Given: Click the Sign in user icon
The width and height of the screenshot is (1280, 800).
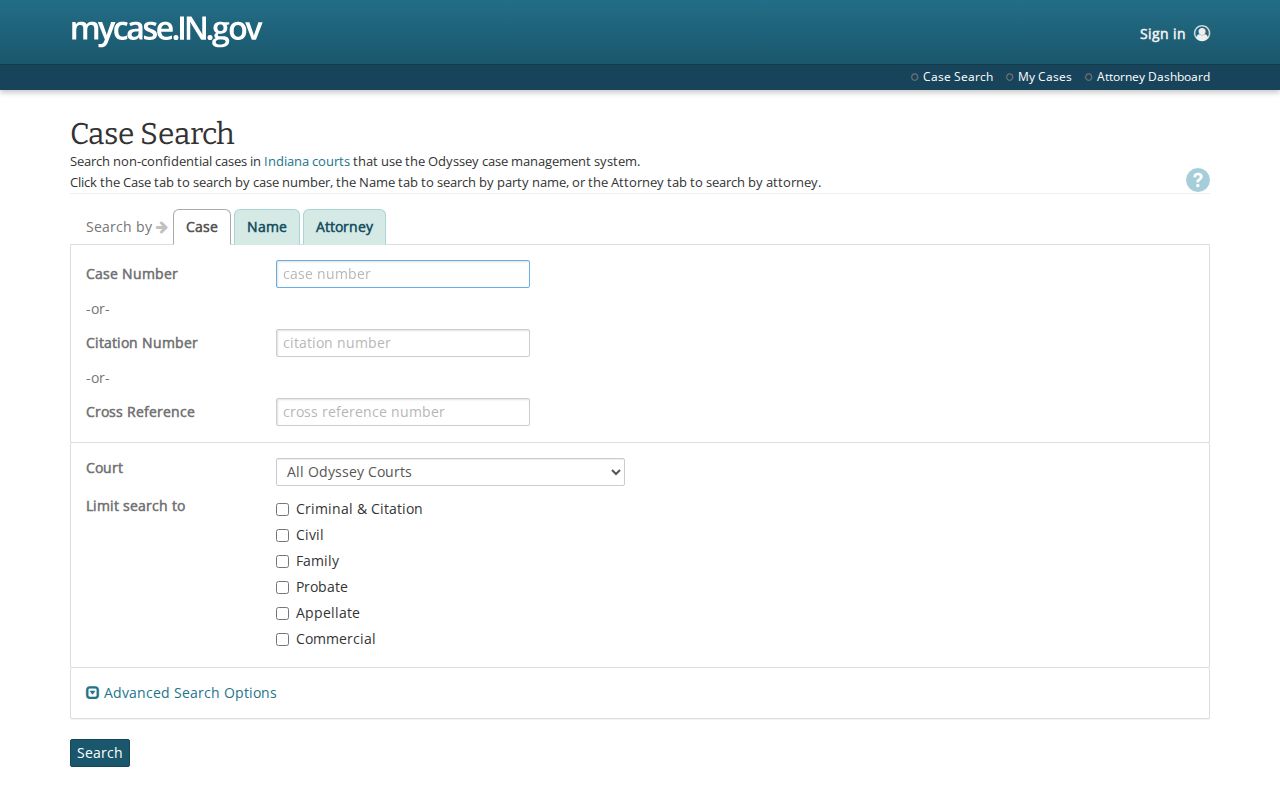Looking at the screenshot, I should 1202,33.
